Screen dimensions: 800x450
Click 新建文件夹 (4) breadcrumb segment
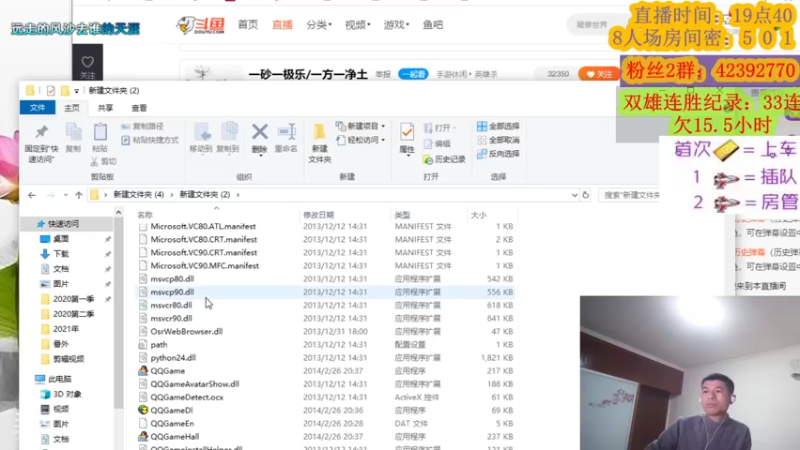tap(138, 195)
